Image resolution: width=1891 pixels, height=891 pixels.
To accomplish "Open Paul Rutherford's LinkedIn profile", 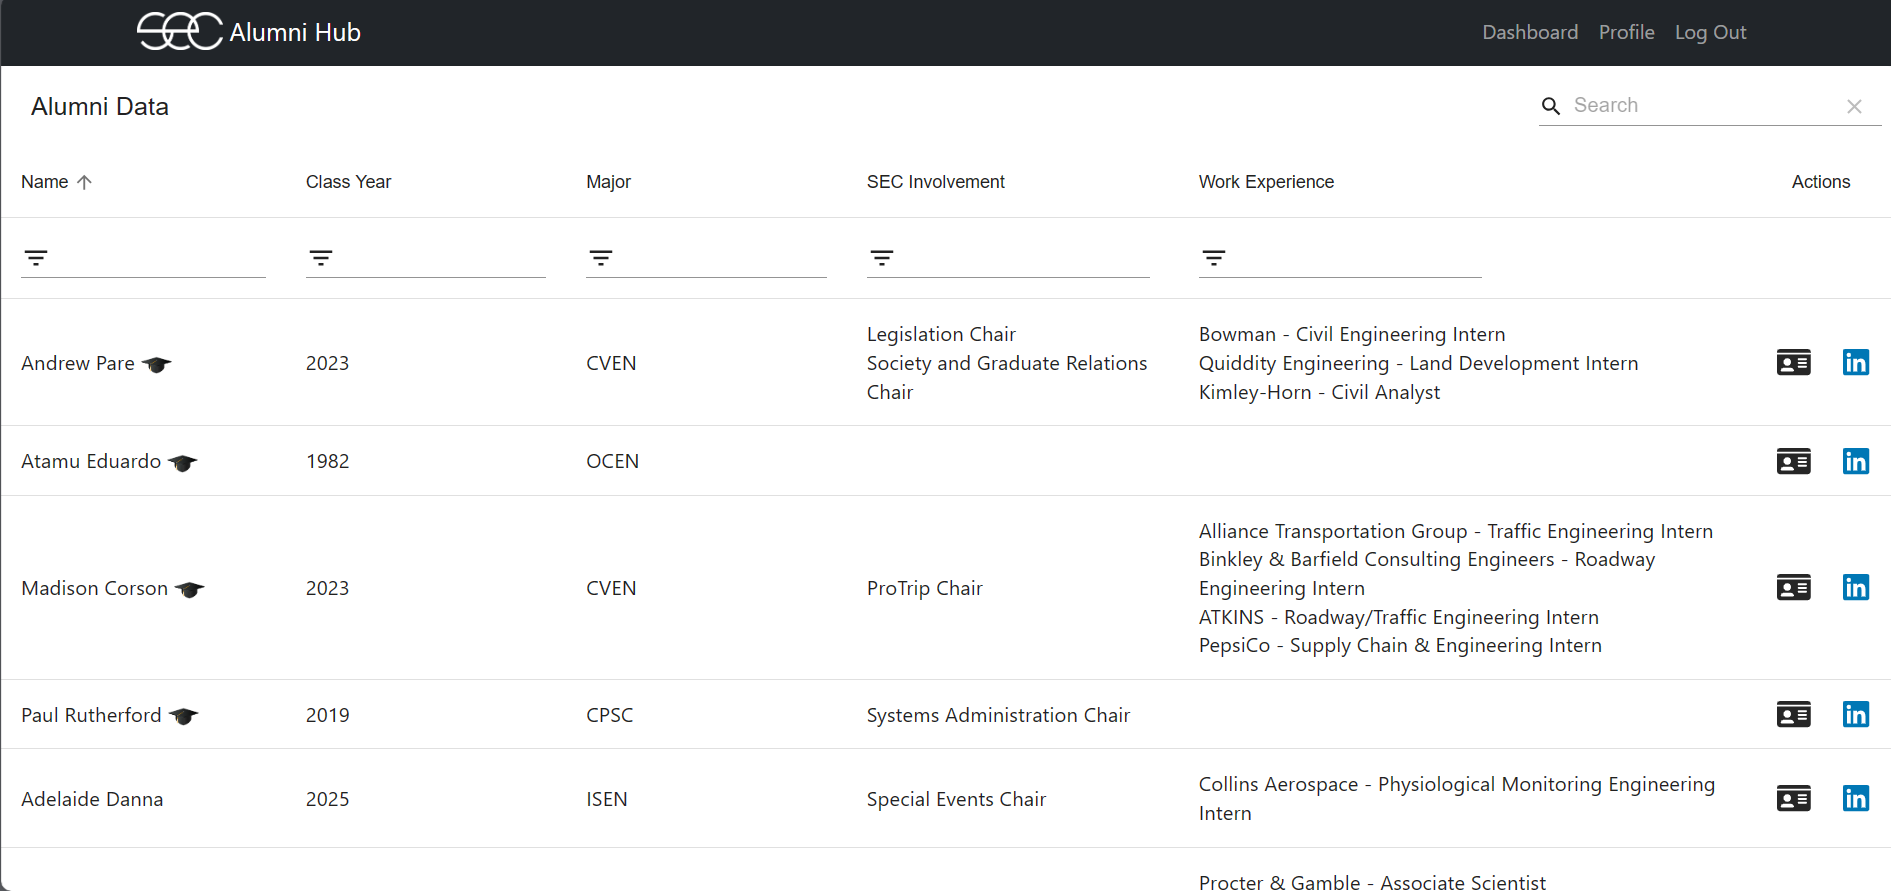I will tap(1855, 715).
